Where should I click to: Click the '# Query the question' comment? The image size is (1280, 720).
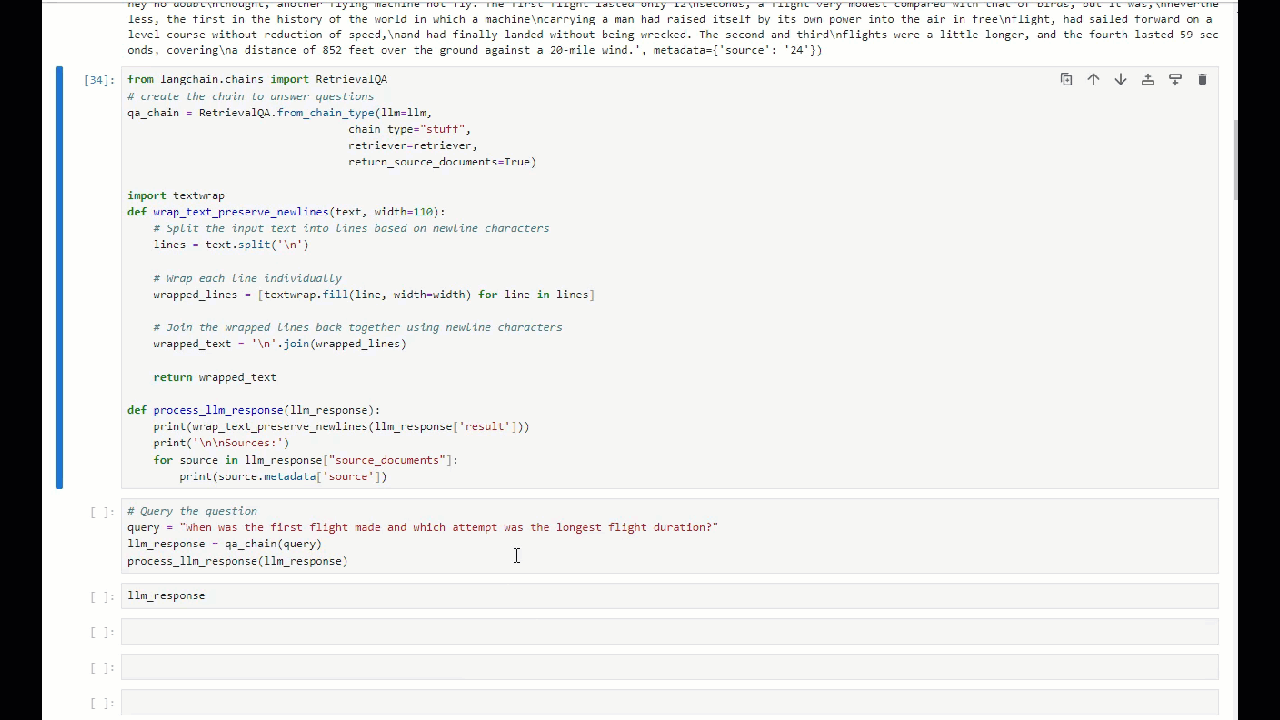tap(192, 511)
